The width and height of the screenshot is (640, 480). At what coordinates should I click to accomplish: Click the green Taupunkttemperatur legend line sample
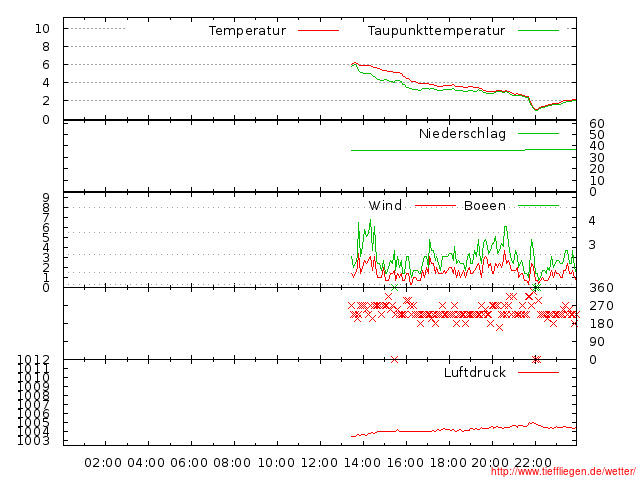(538, 31)
